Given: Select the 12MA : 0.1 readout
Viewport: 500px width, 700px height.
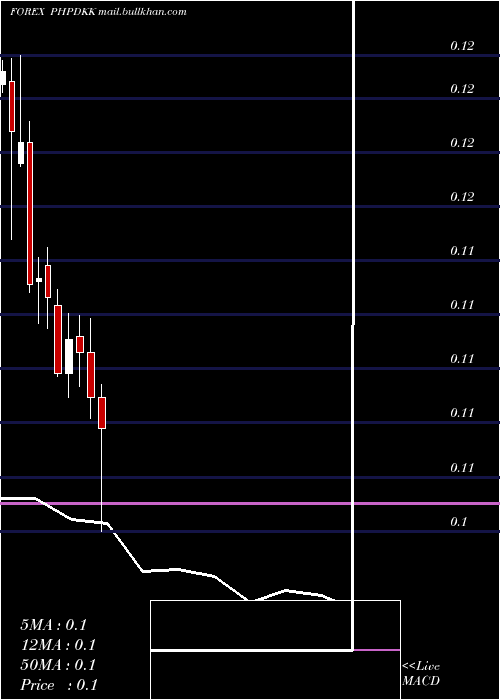Looking at the screenshot, I should [58, 645].
